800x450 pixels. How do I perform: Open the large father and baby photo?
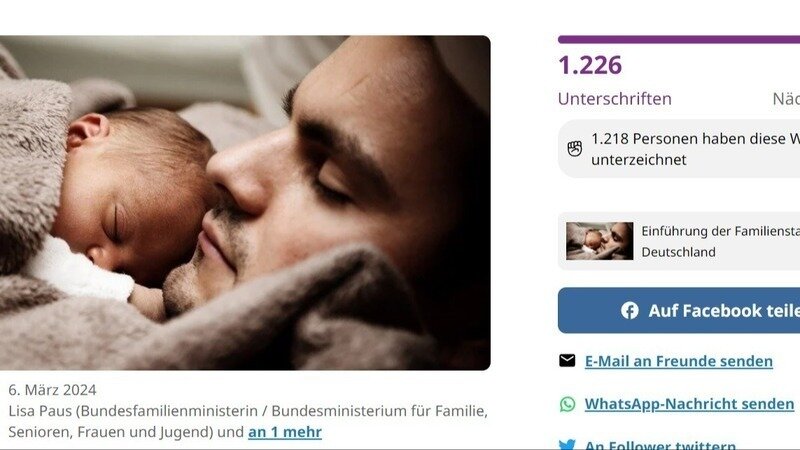click(x=245, y=203)
